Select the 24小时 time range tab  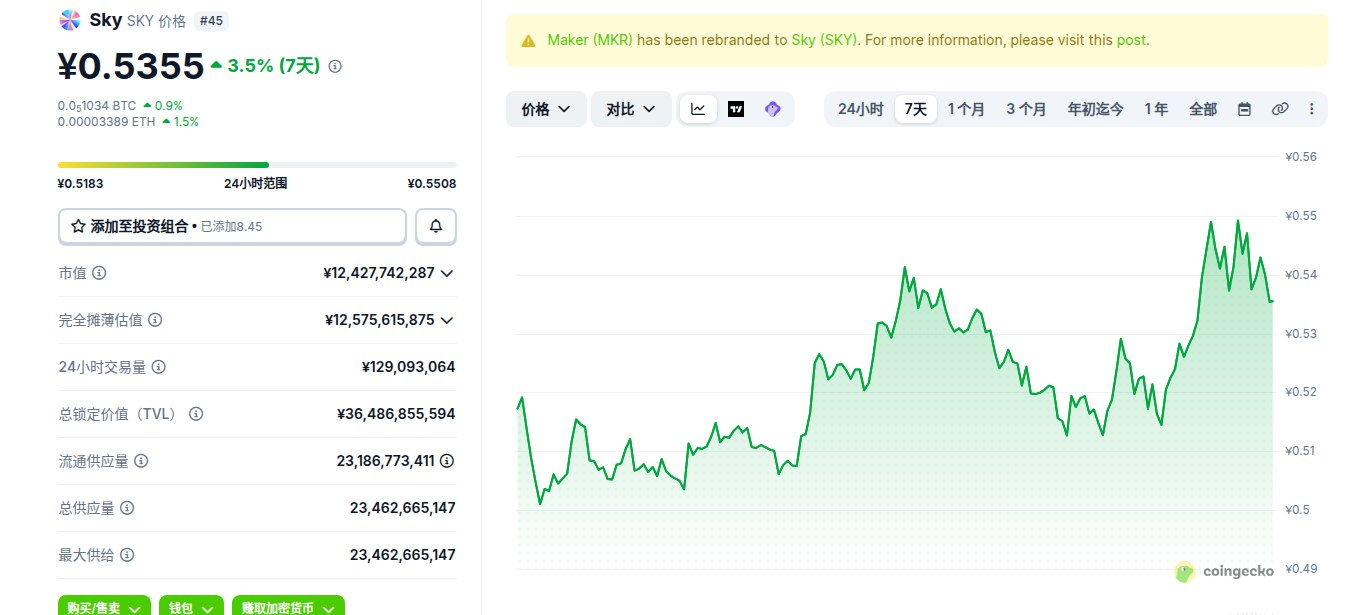tap(860, 109)
